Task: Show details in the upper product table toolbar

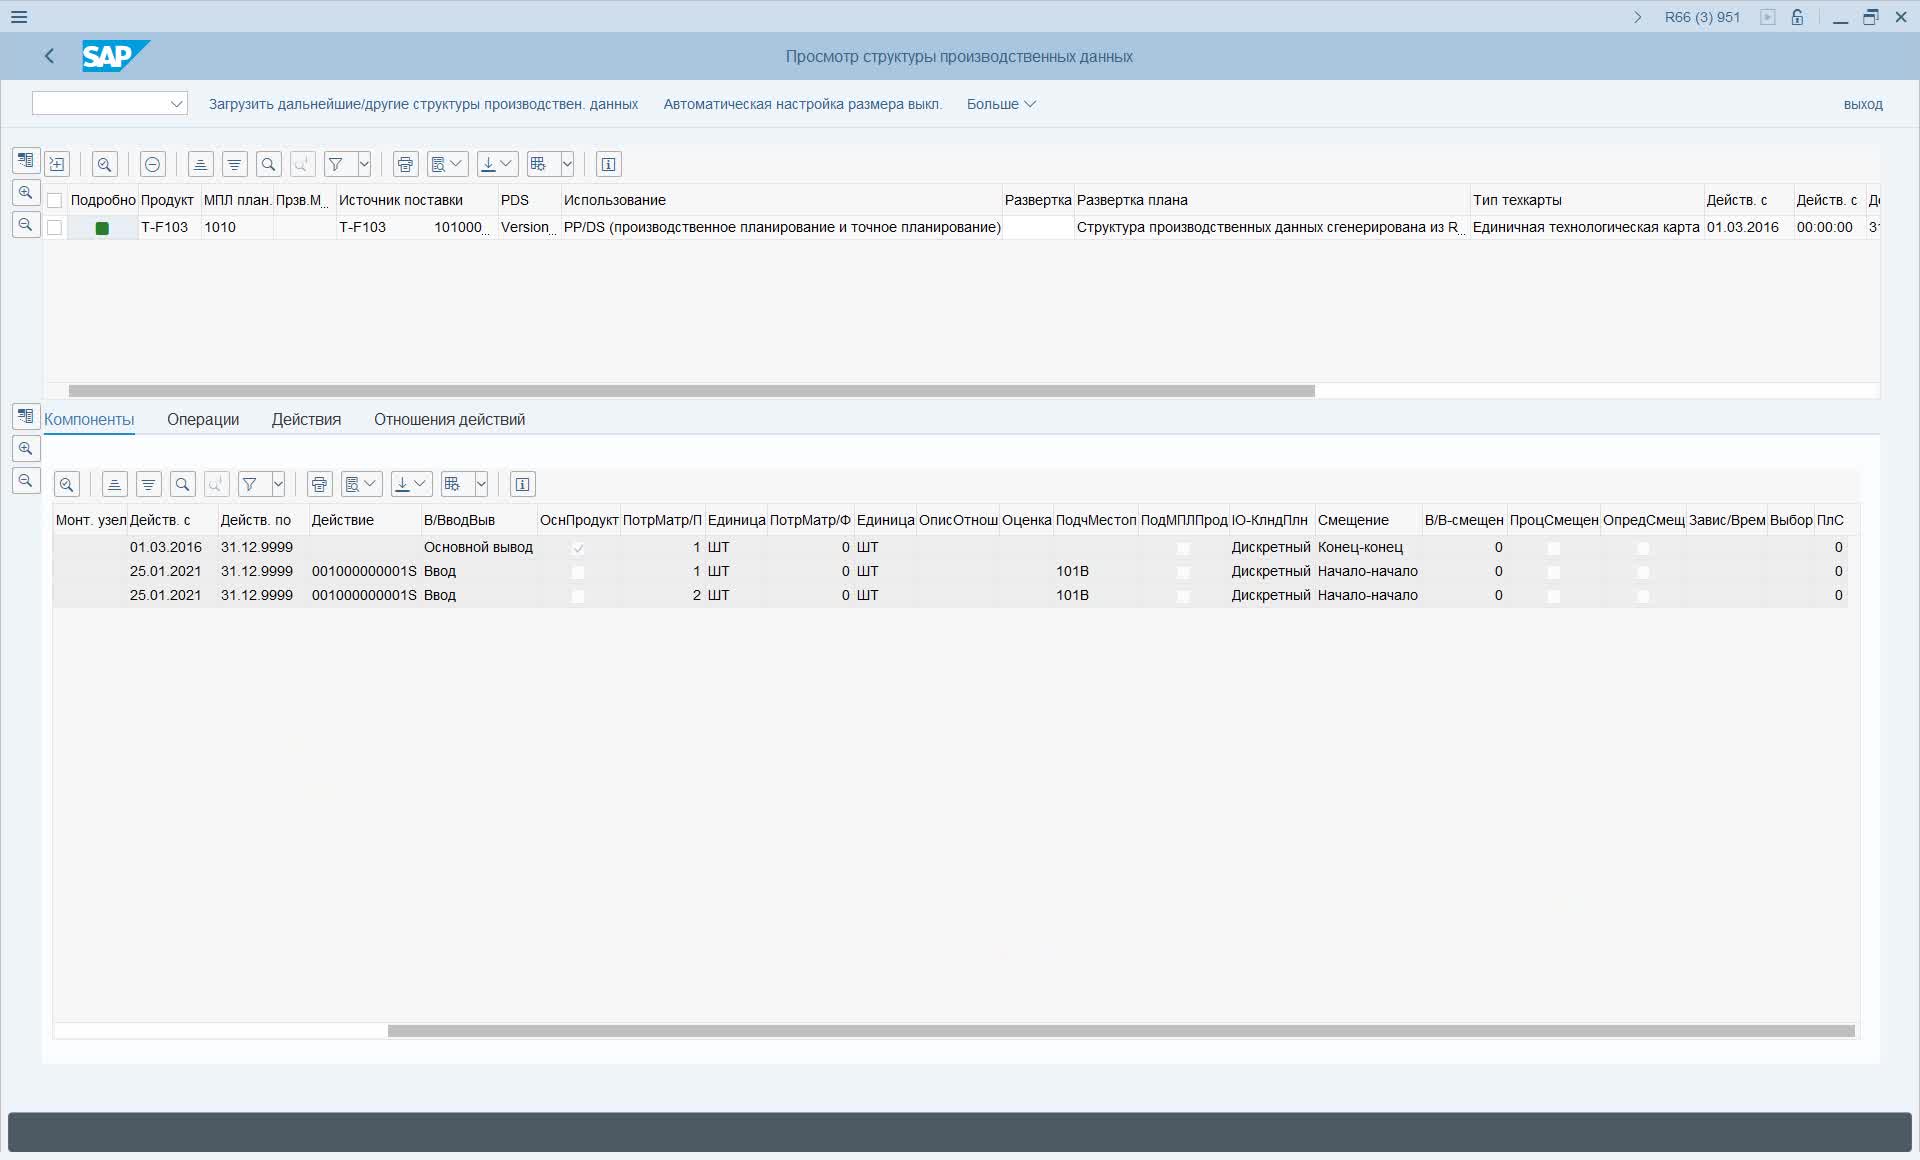Action: [x=105, y=164]
